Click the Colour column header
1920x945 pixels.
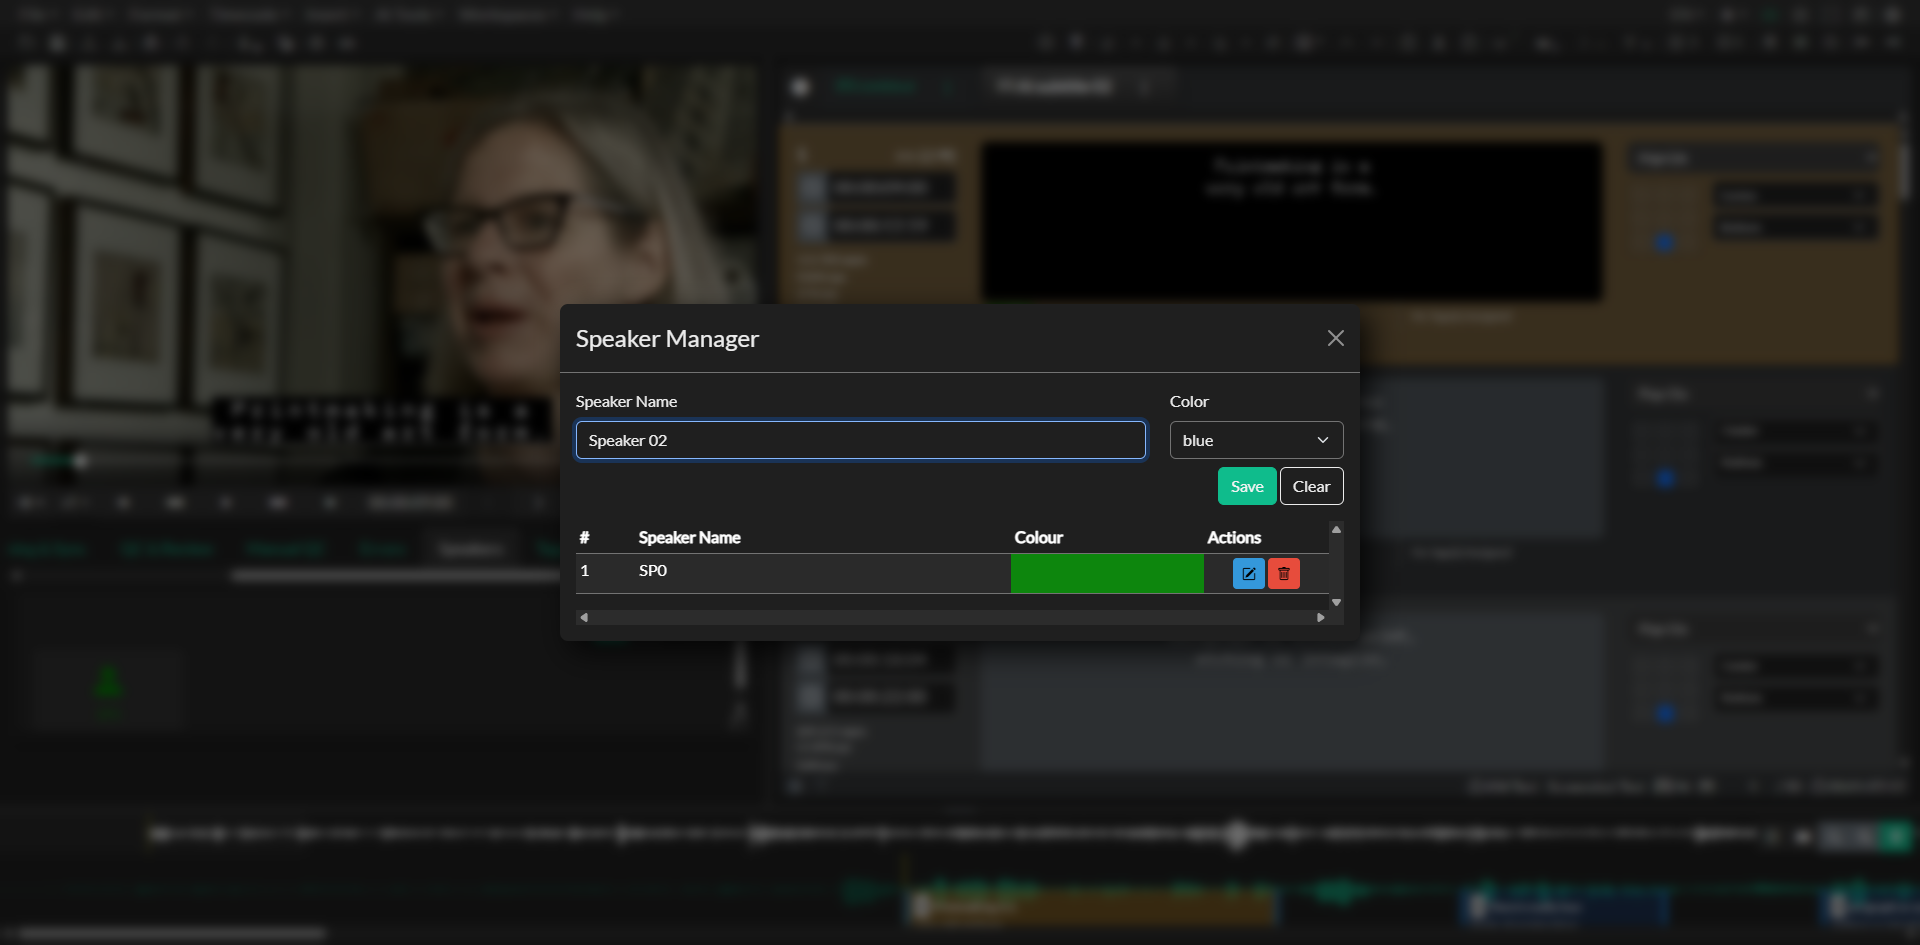[x=1039, y=537]
